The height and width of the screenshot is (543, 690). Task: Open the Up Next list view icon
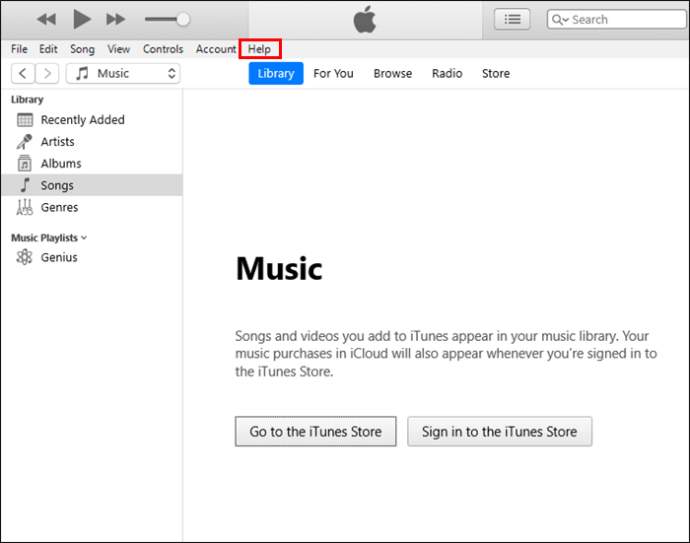(512, 19)
